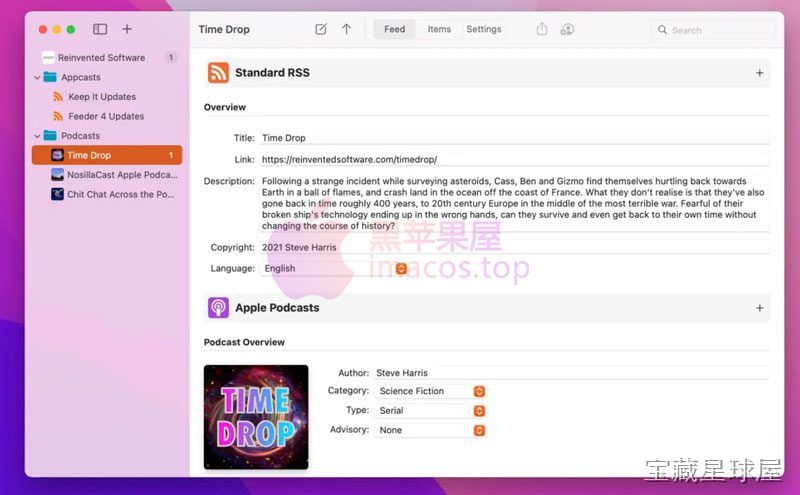Collapse the Podcasts folder chevron
800x495 pixels.
37,136
